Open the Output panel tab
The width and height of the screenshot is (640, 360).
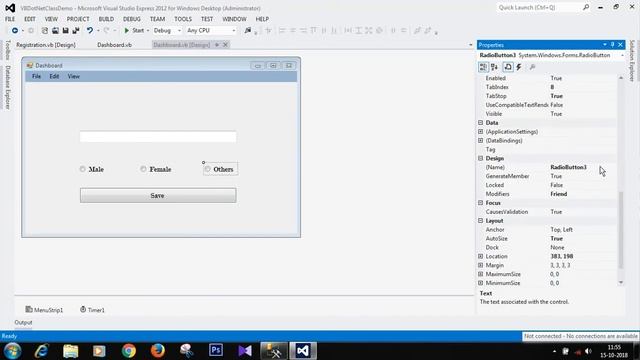pyautogui.click(x=23, y=322)
